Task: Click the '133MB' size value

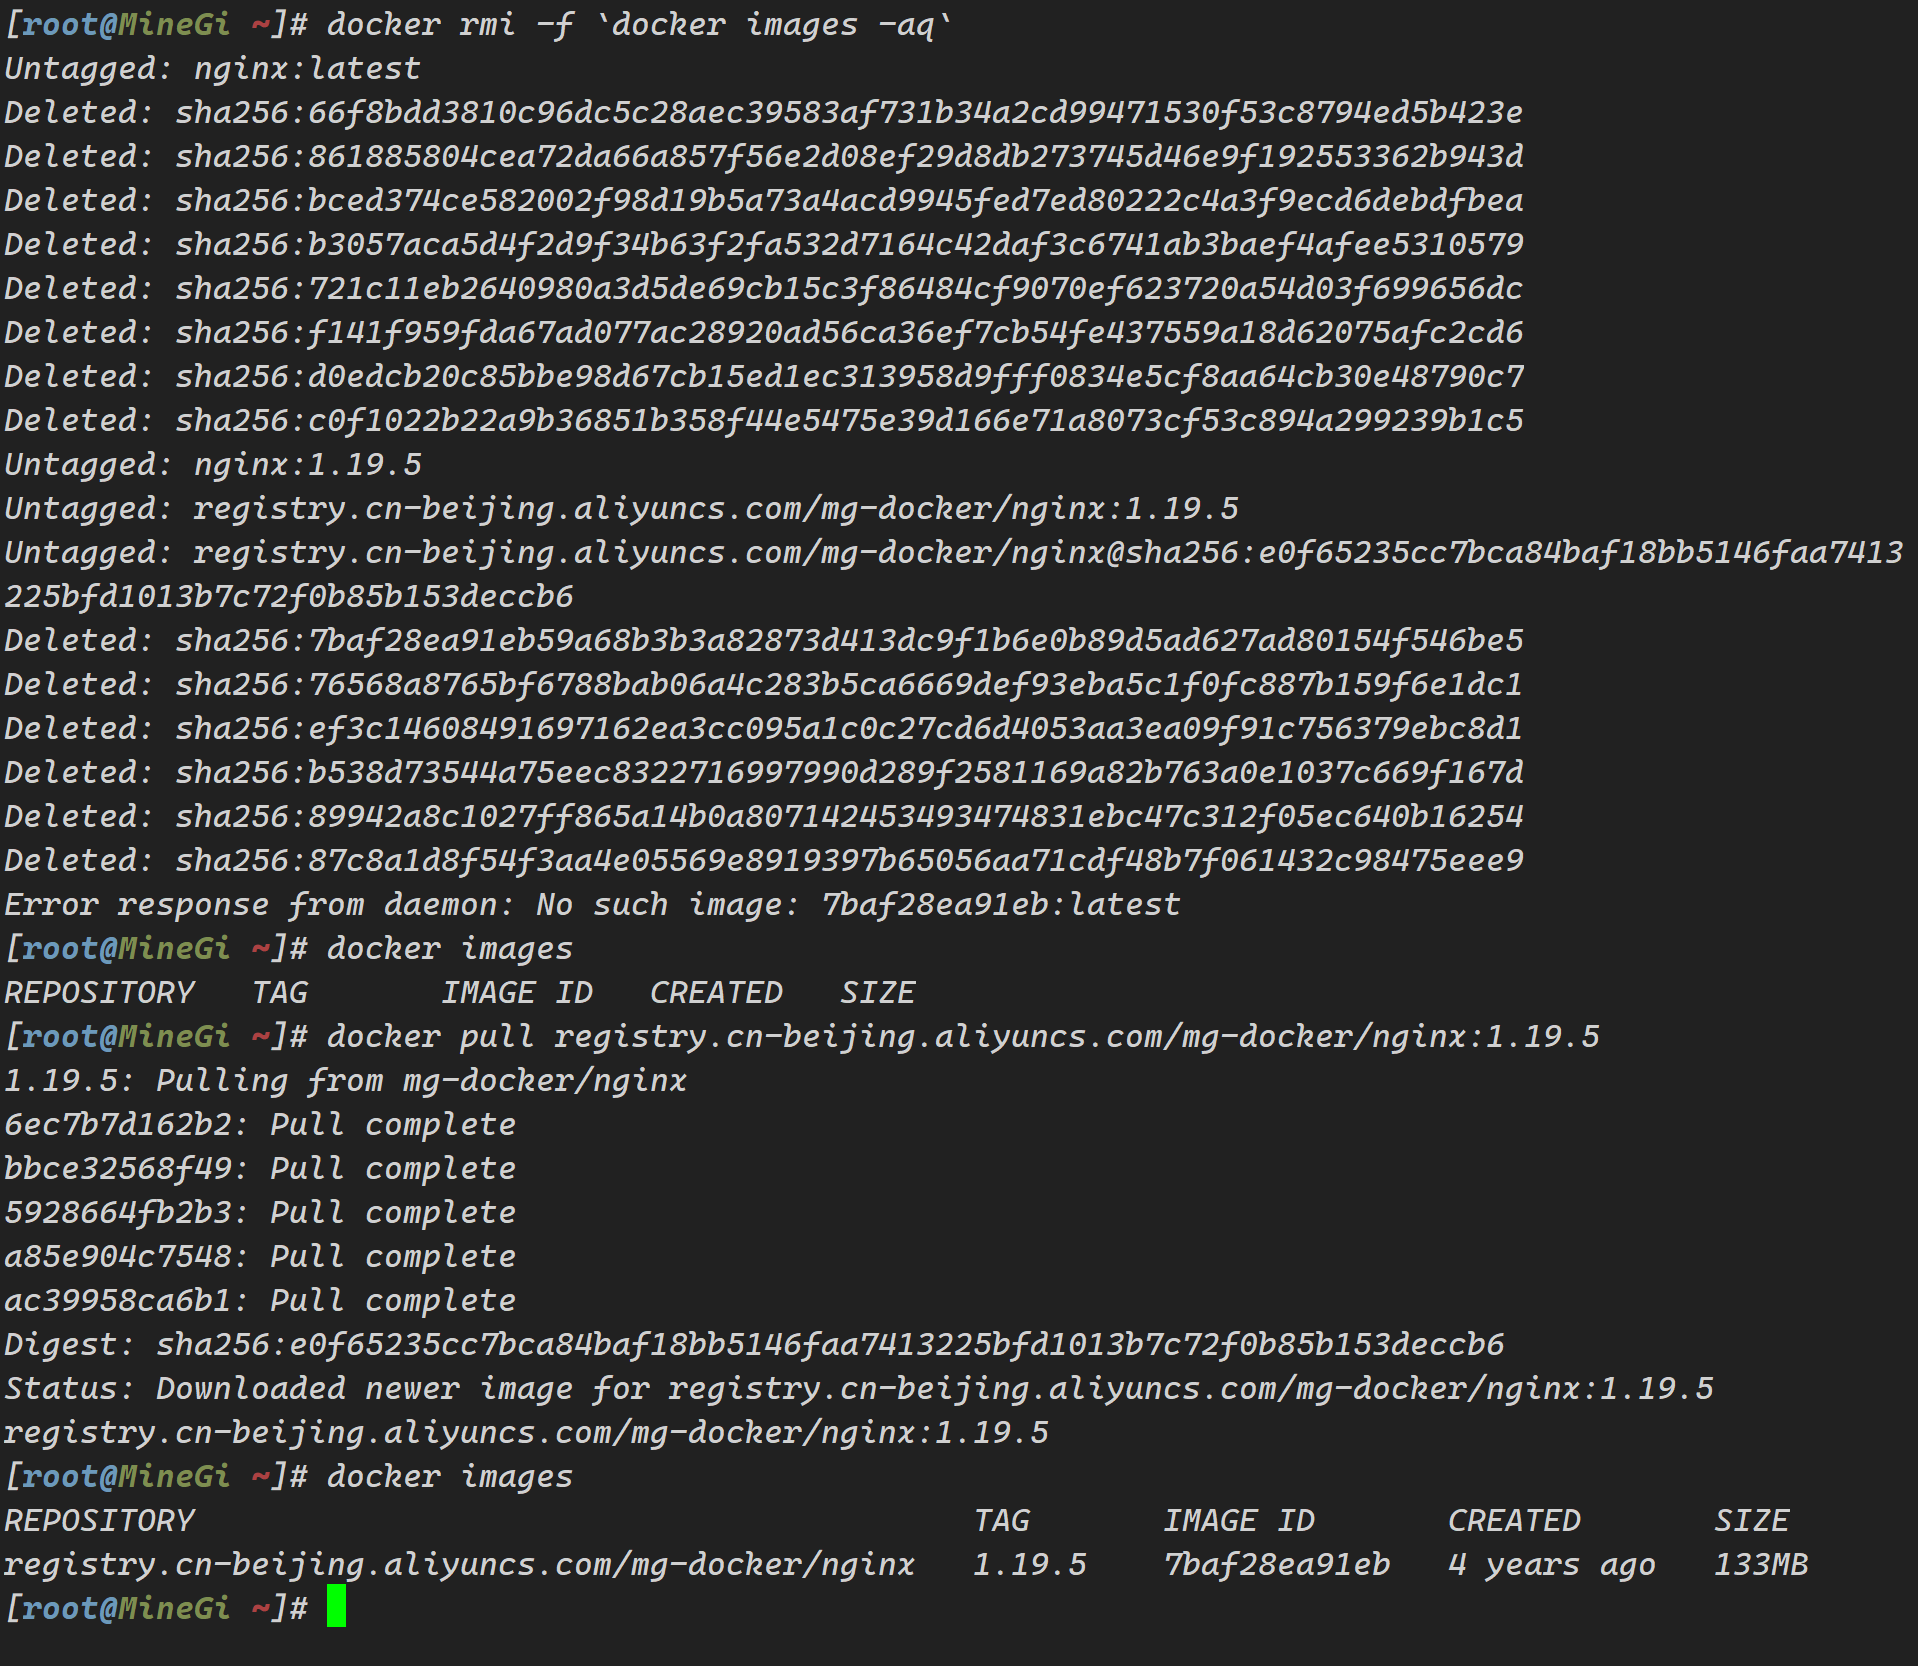Action: tap(1761, 1564)
